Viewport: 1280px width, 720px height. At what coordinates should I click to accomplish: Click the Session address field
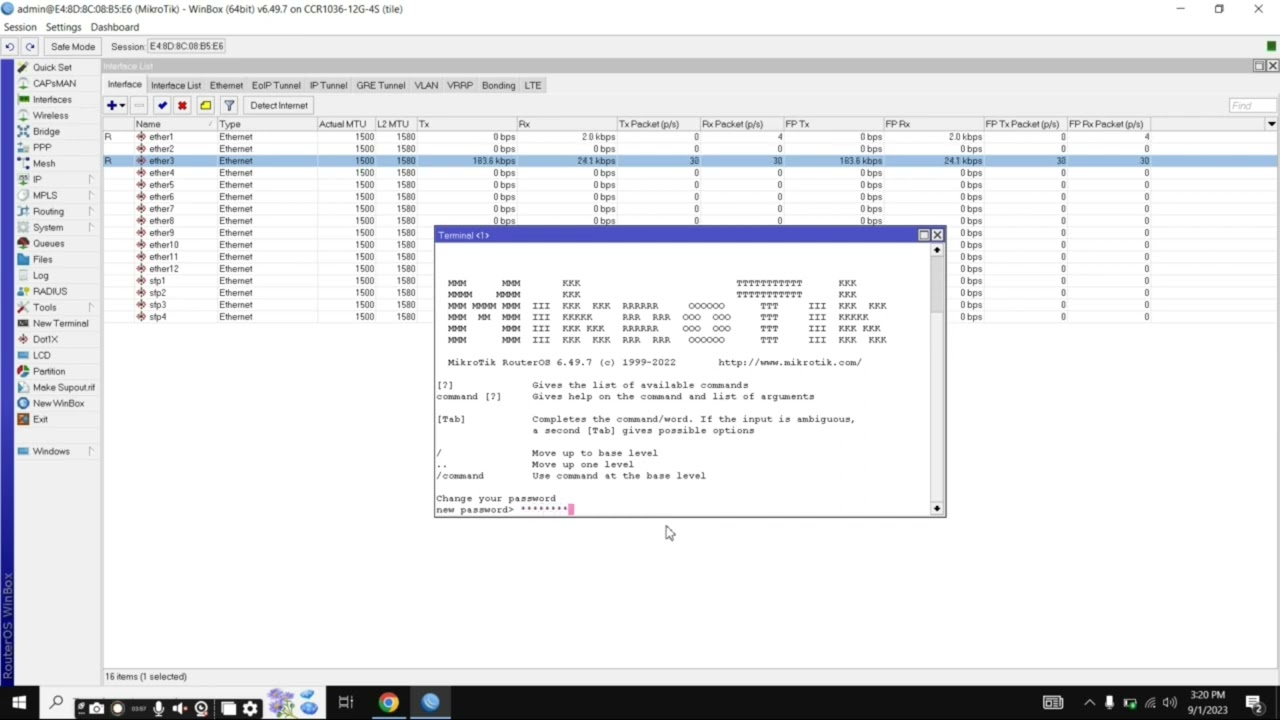(187, 46)
